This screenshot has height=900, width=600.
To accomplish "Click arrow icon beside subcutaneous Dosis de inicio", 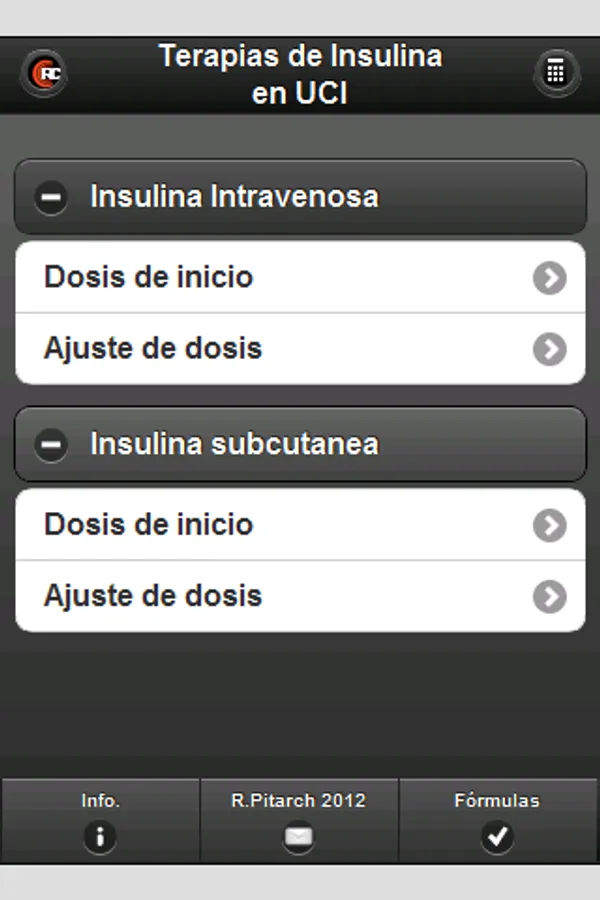I will point(549,525).
